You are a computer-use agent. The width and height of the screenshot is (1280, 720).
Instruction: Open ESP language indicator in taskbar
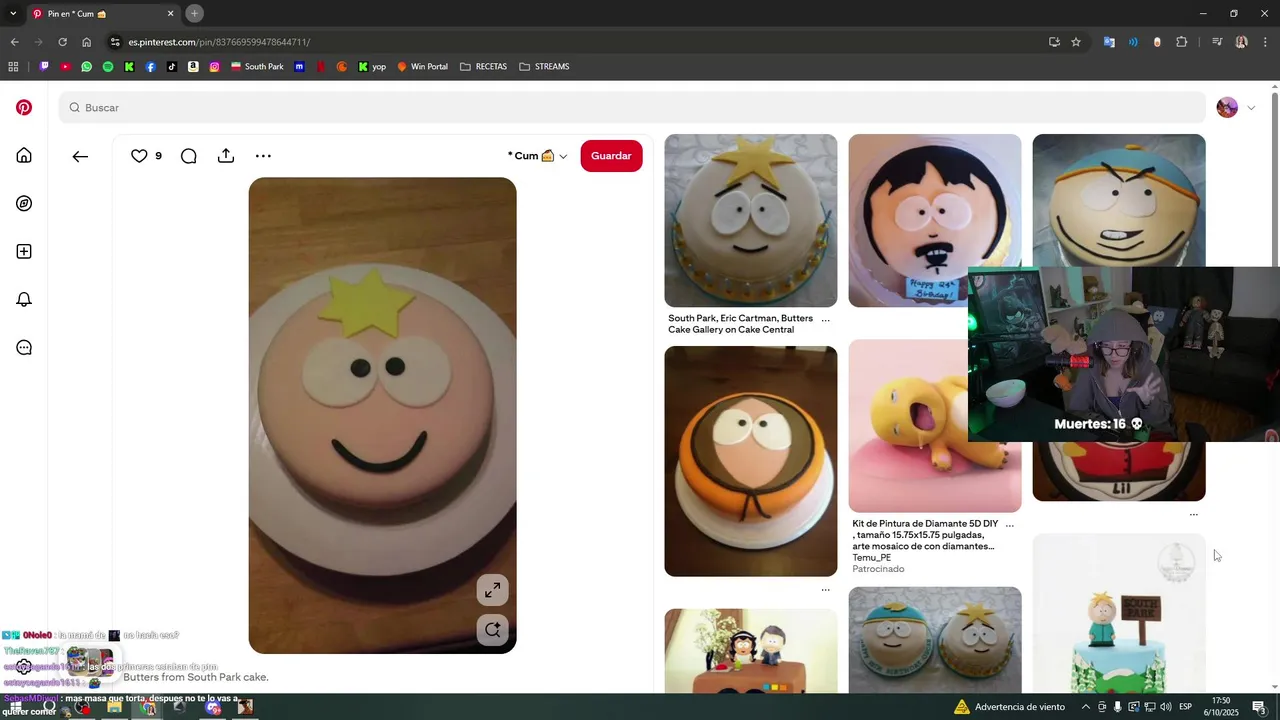pos(1185,707)
